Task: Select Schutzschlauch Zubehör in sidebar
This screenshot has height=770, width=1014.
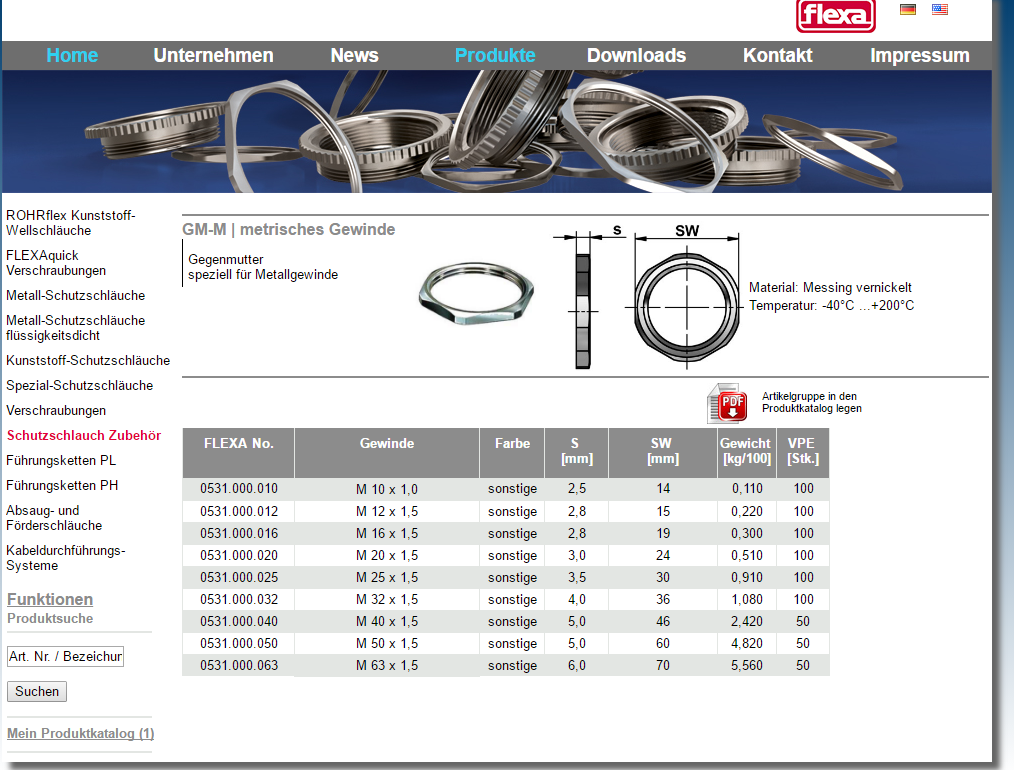Action: pos(84,436)
